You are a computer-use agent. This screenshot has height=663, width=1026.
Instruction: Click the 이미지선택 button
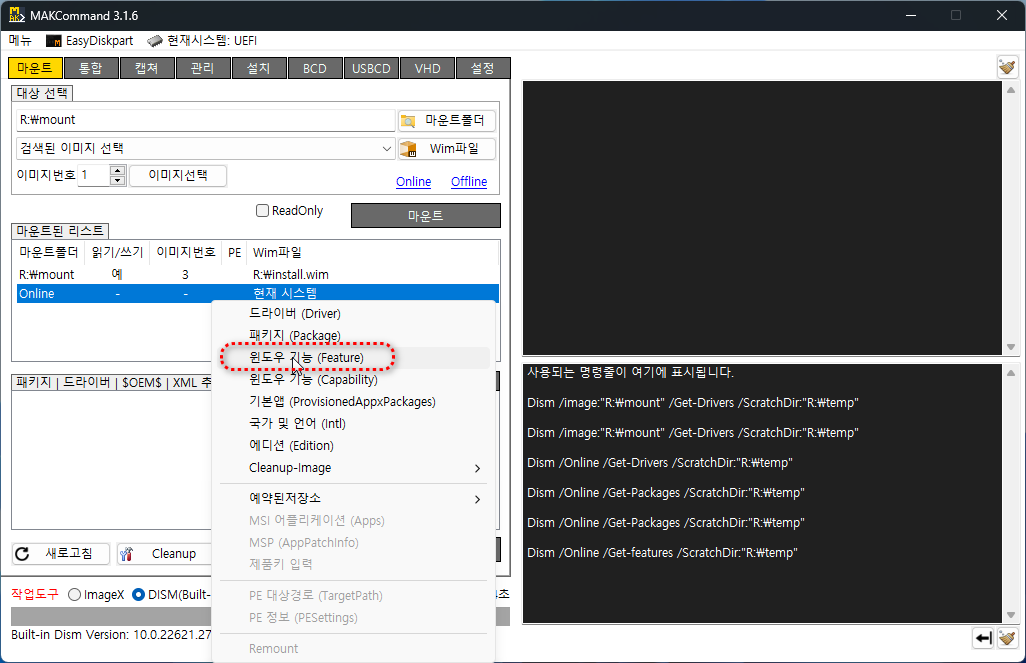pos(178,175)
